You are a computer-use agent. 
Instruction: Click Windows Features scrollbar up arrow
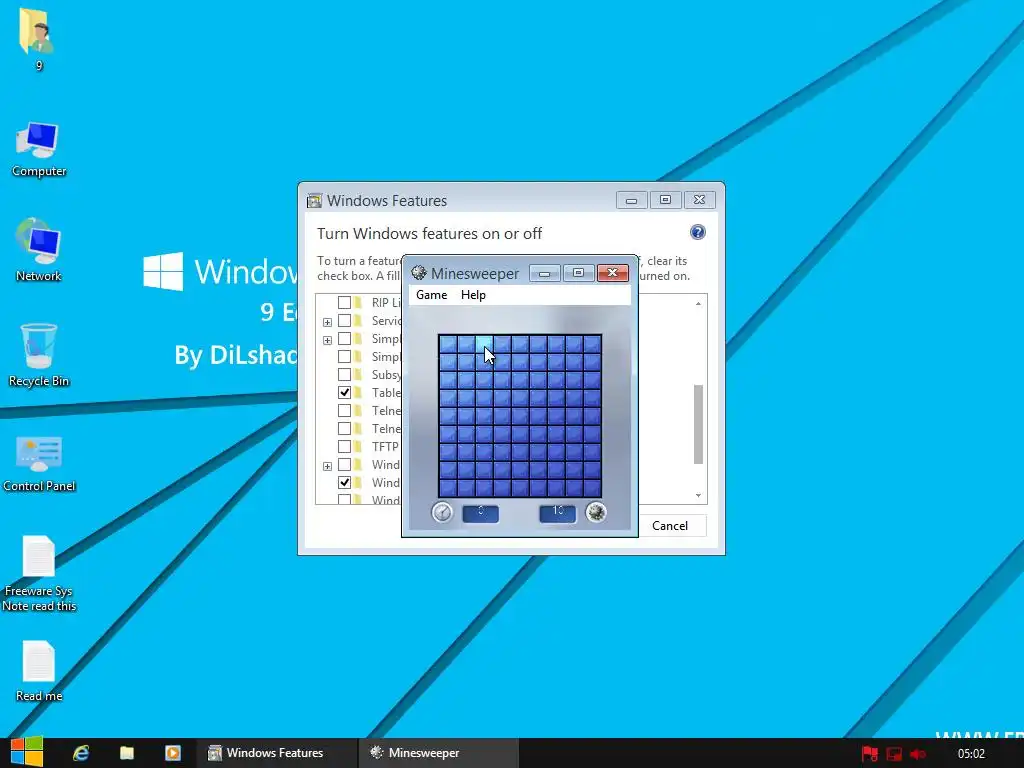click(698, 303)
